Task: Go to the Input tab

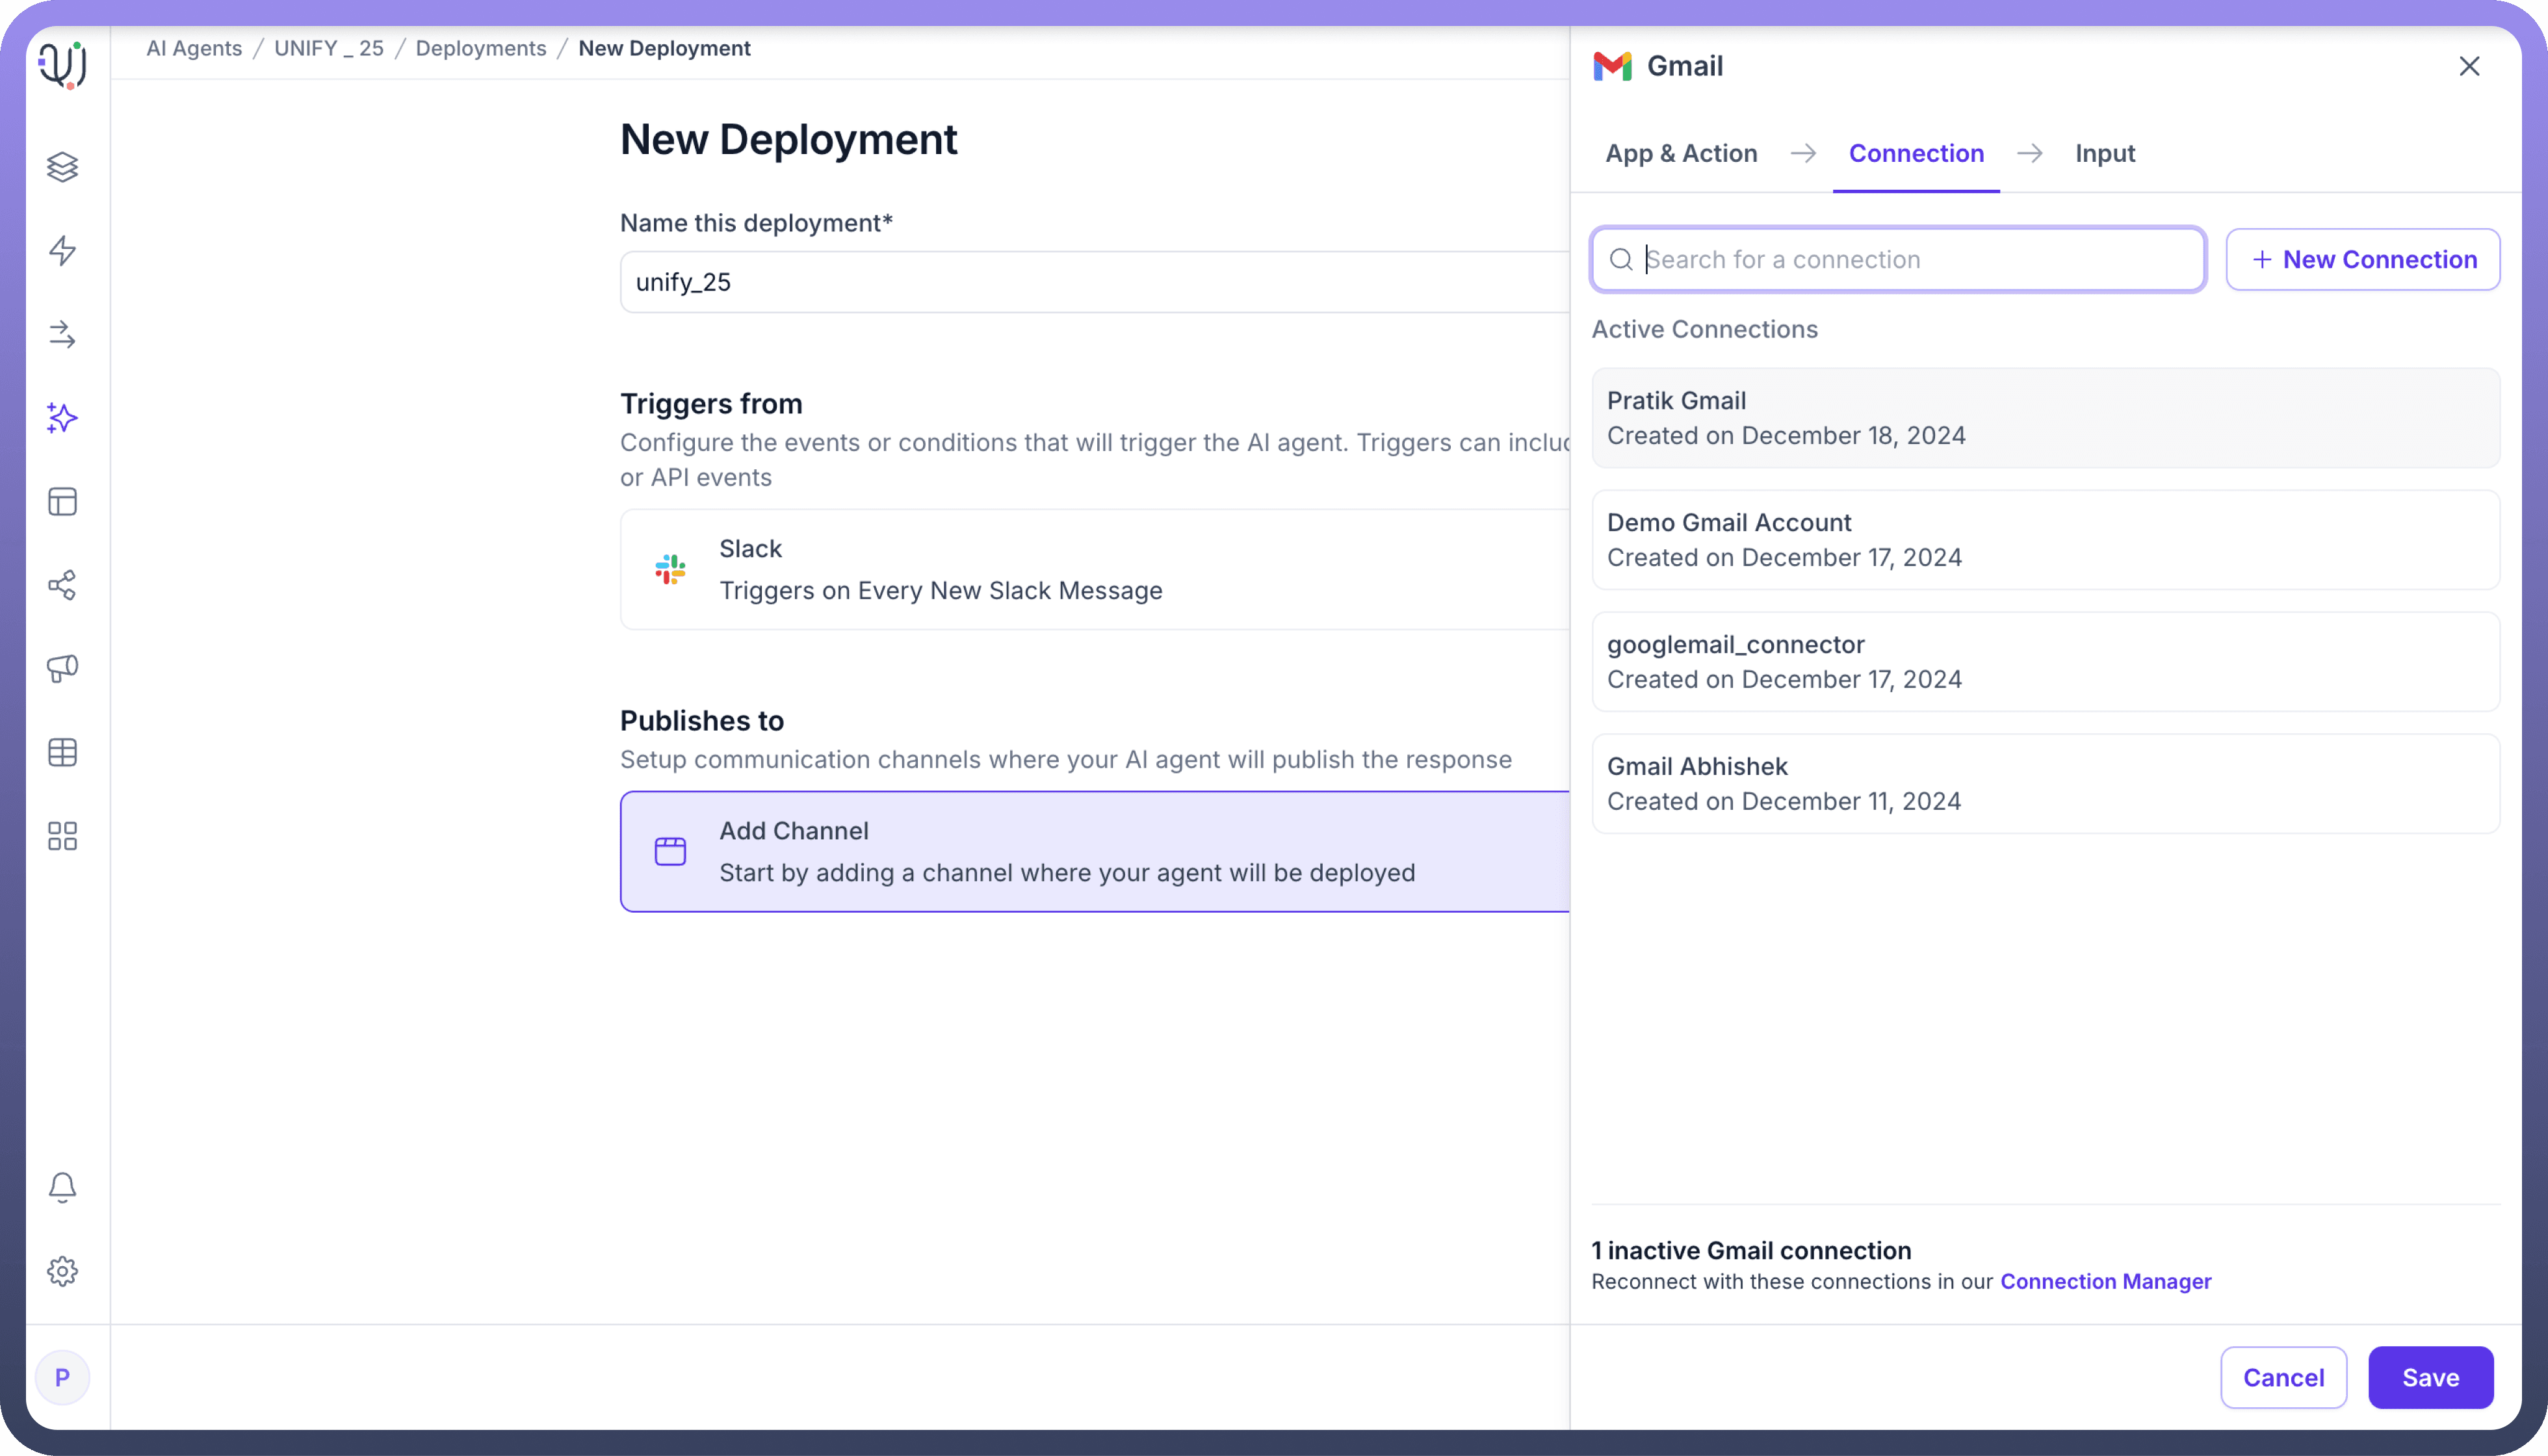Action: click(x=2104, y=153)
